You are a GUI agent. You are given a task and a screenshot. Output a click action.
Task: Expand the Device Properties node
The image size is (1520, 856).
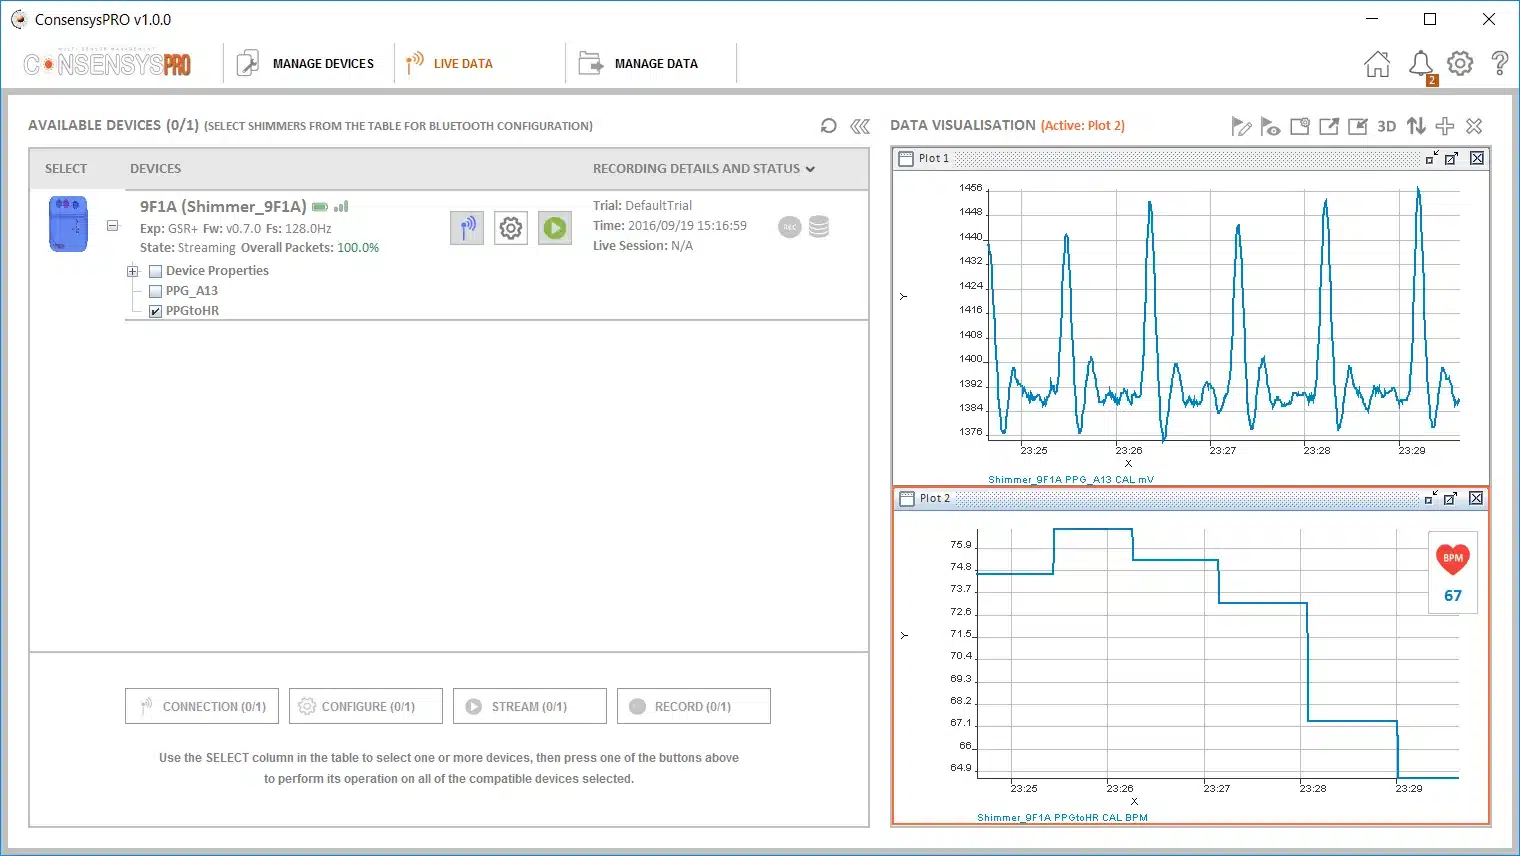132,271
